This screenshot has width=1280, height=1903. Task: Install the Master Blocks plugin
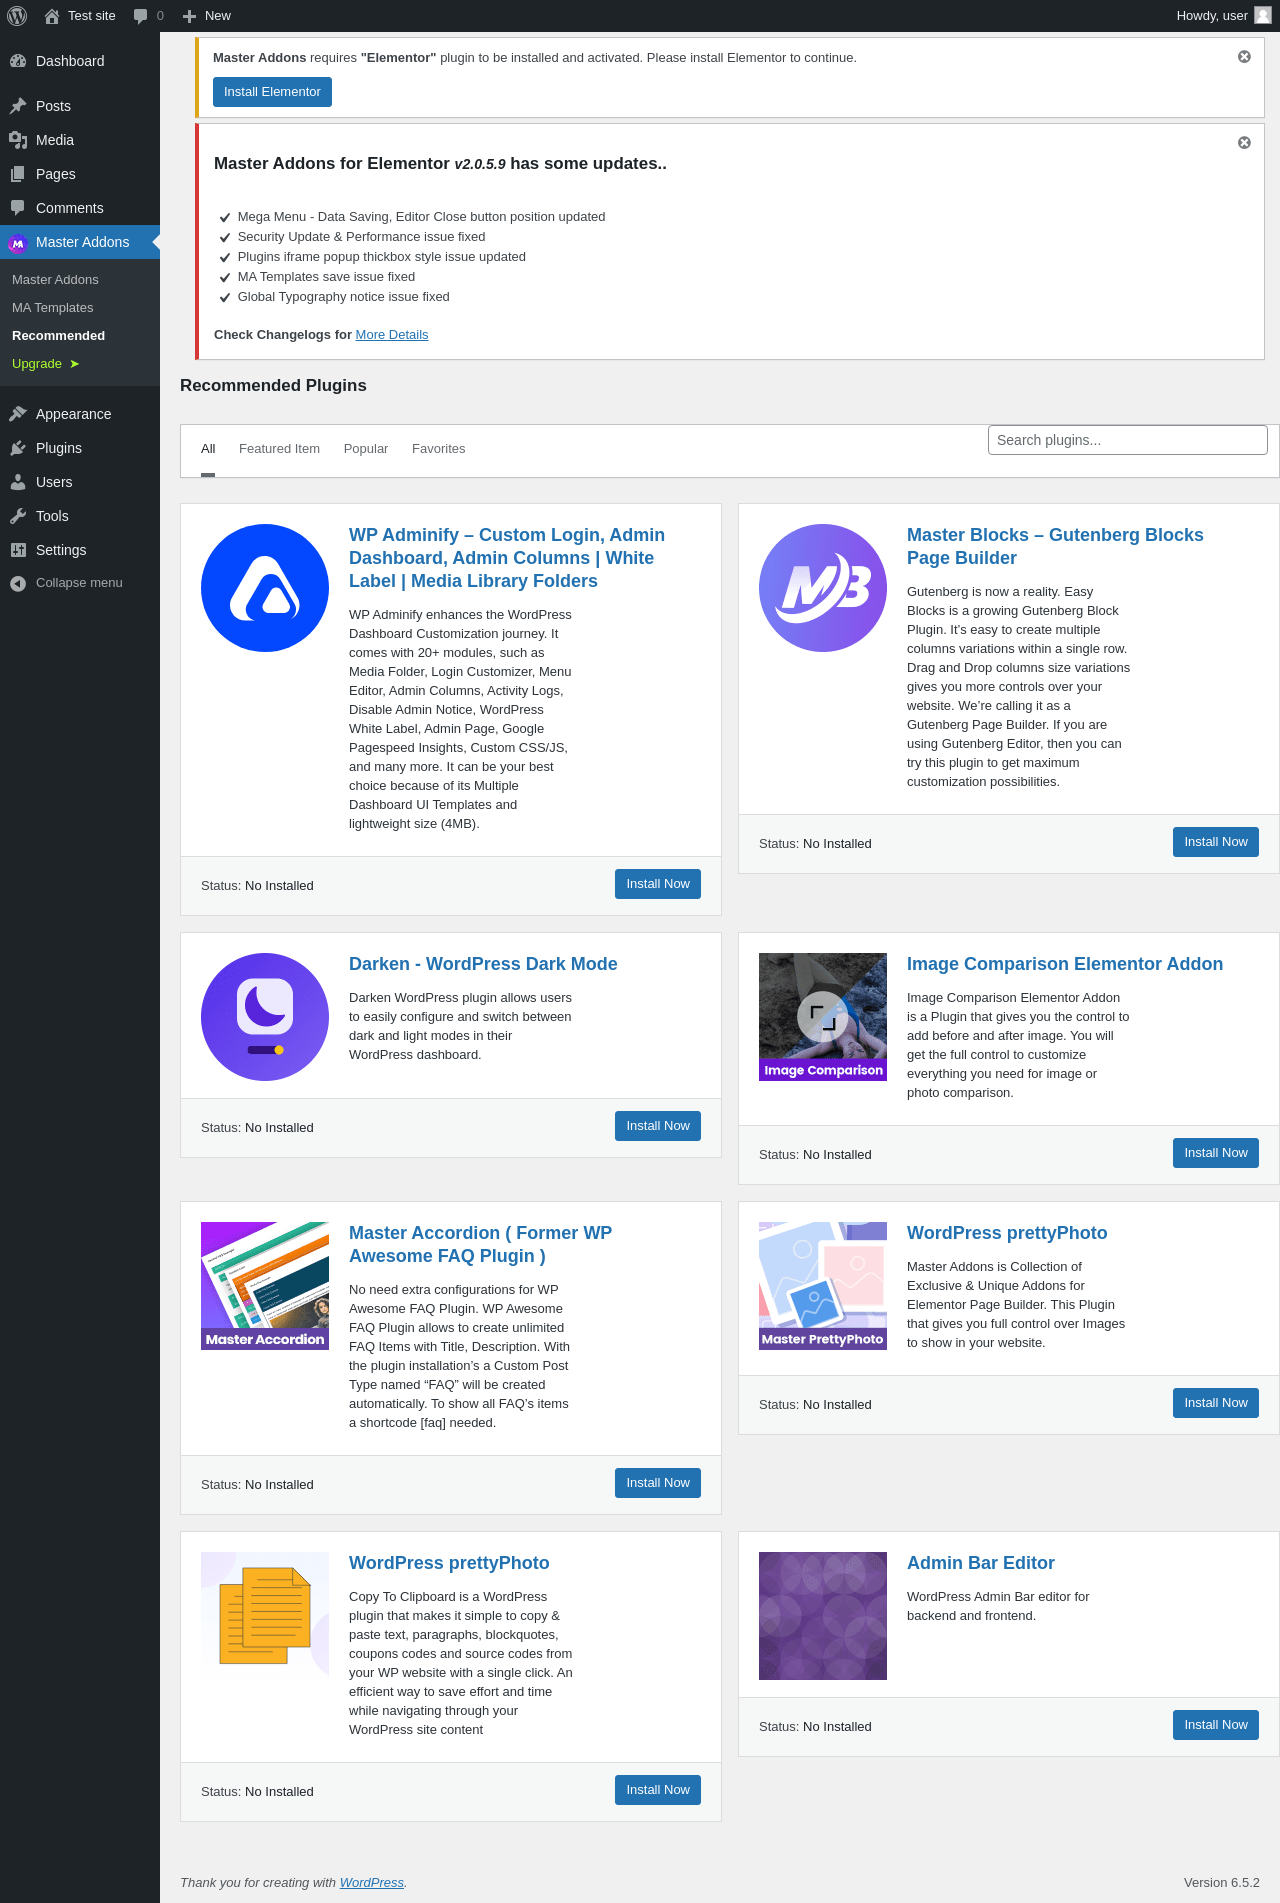pyautogui.click(x=1216, y=842)
